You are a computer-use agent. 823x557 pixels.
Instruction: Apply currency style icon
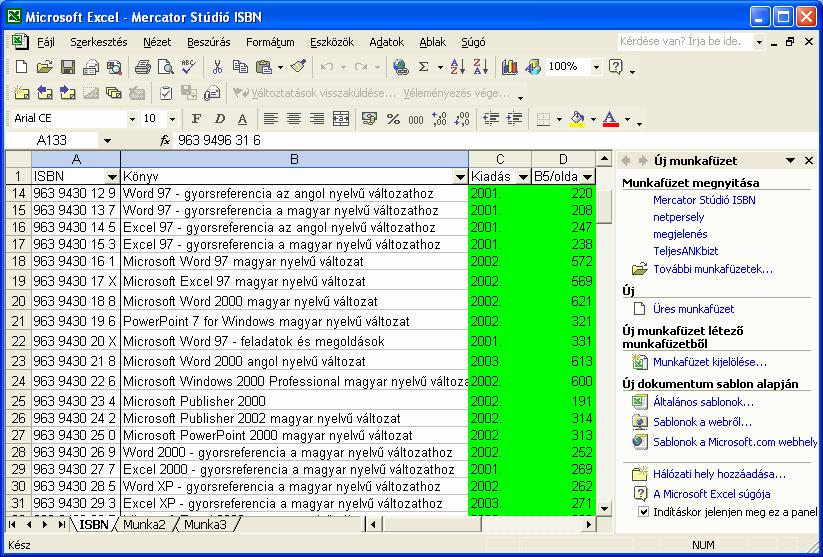tap(370, 119)
